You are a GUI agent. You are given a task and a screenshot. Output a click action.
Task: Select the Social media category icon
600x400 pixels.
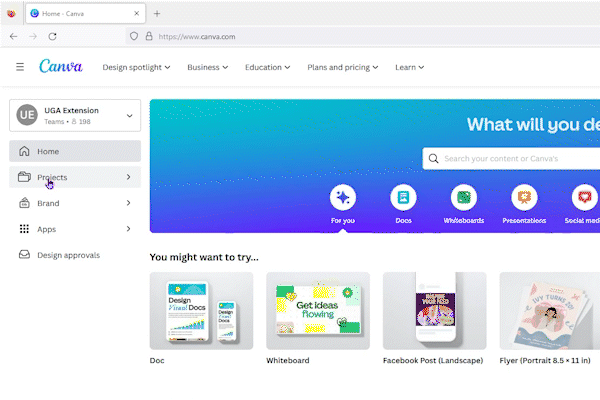coord(585,198)
